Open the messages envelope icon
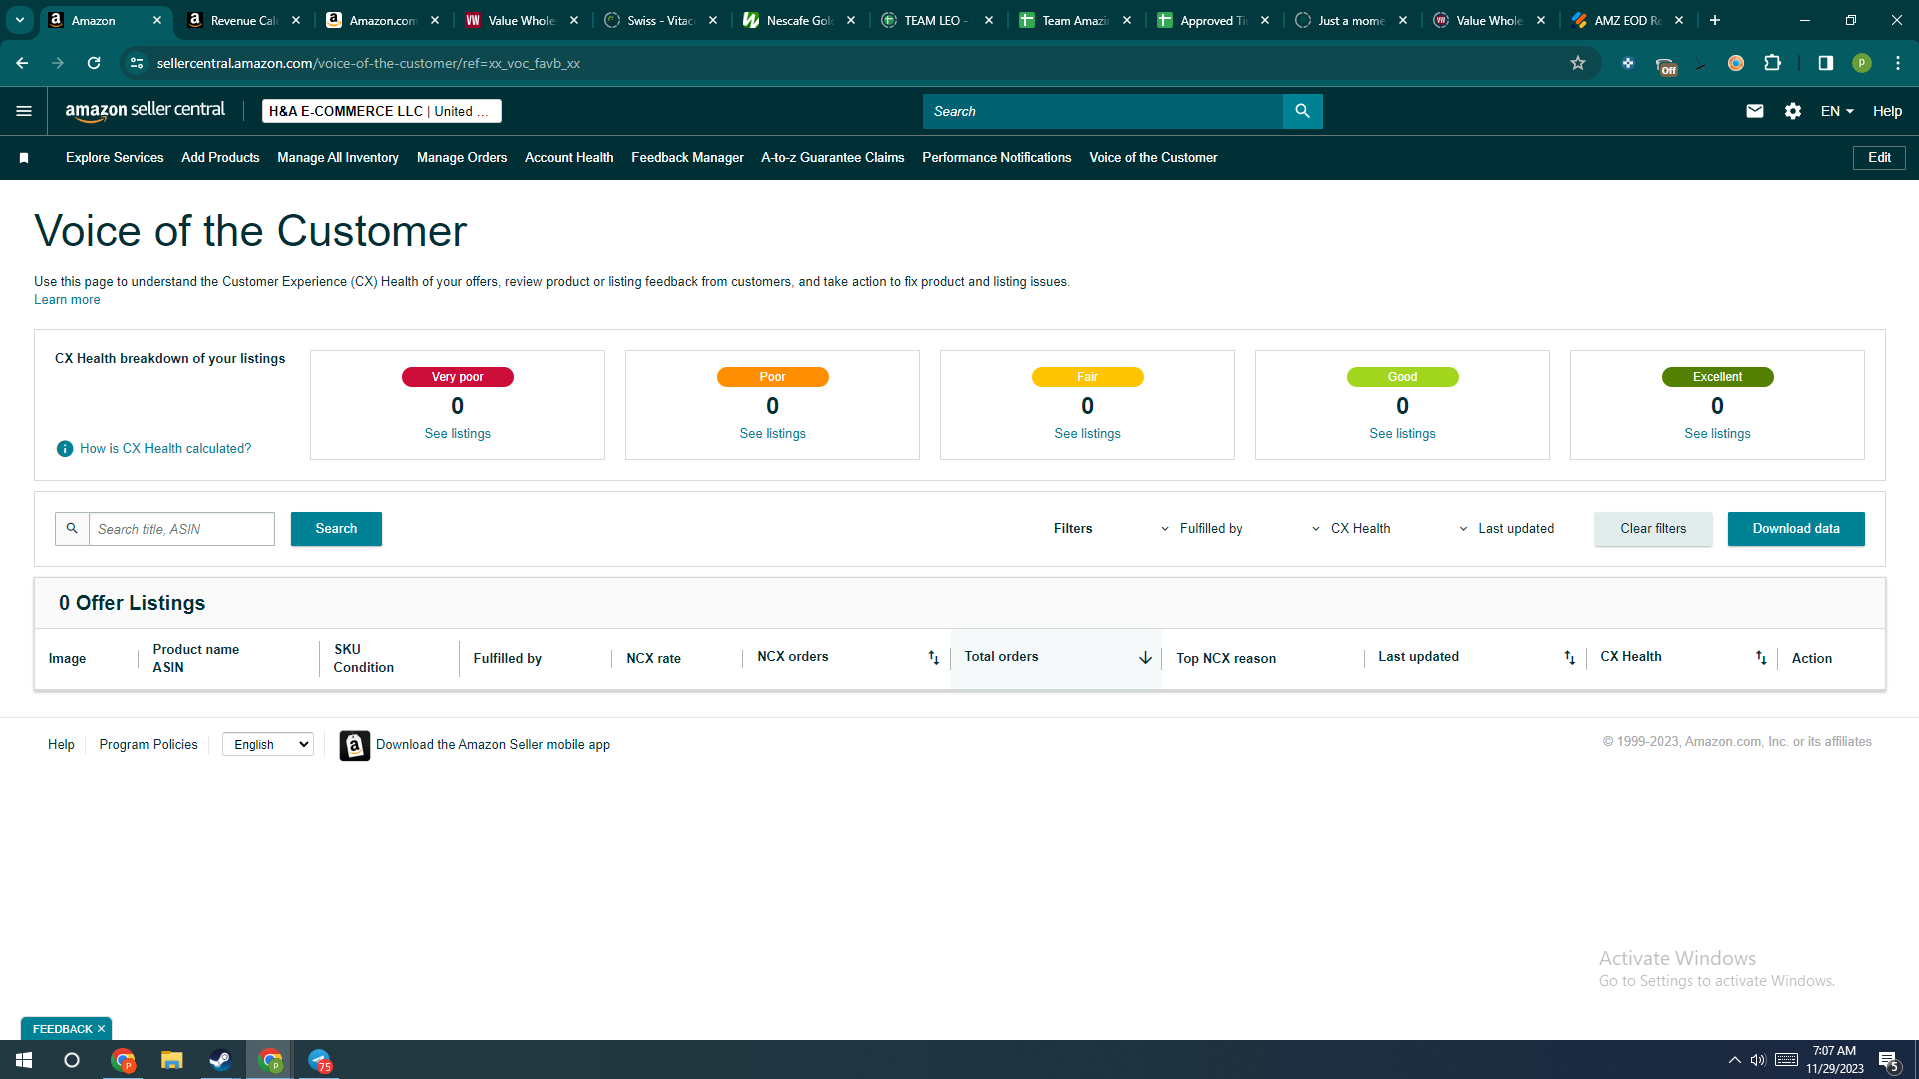This screenshot has width=1919, height=1079. (1754, 111)
